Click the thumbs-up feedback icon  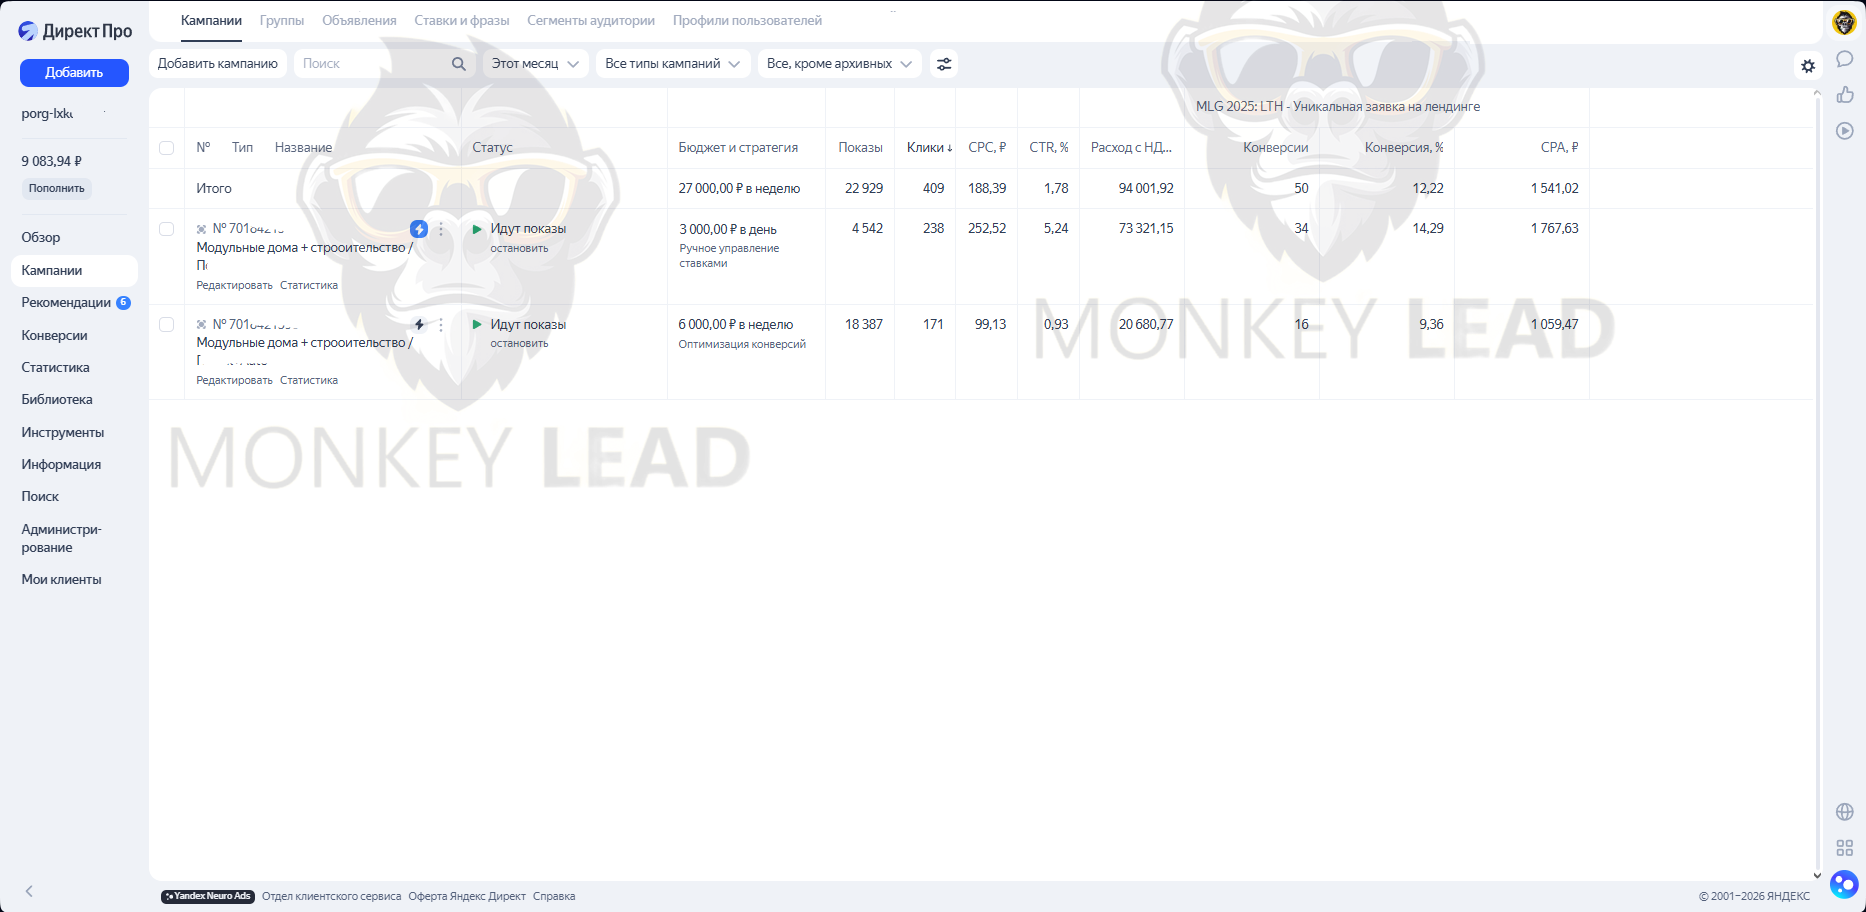1844,95
